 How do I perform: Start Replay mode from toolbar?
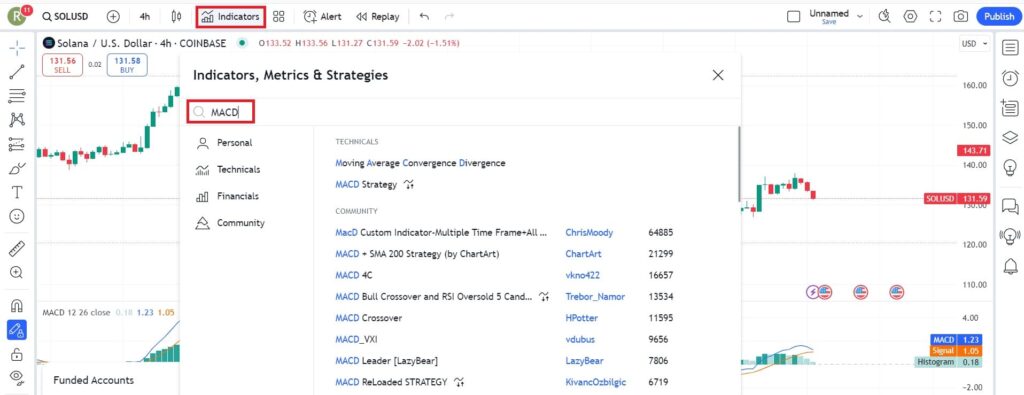[377, 16]
